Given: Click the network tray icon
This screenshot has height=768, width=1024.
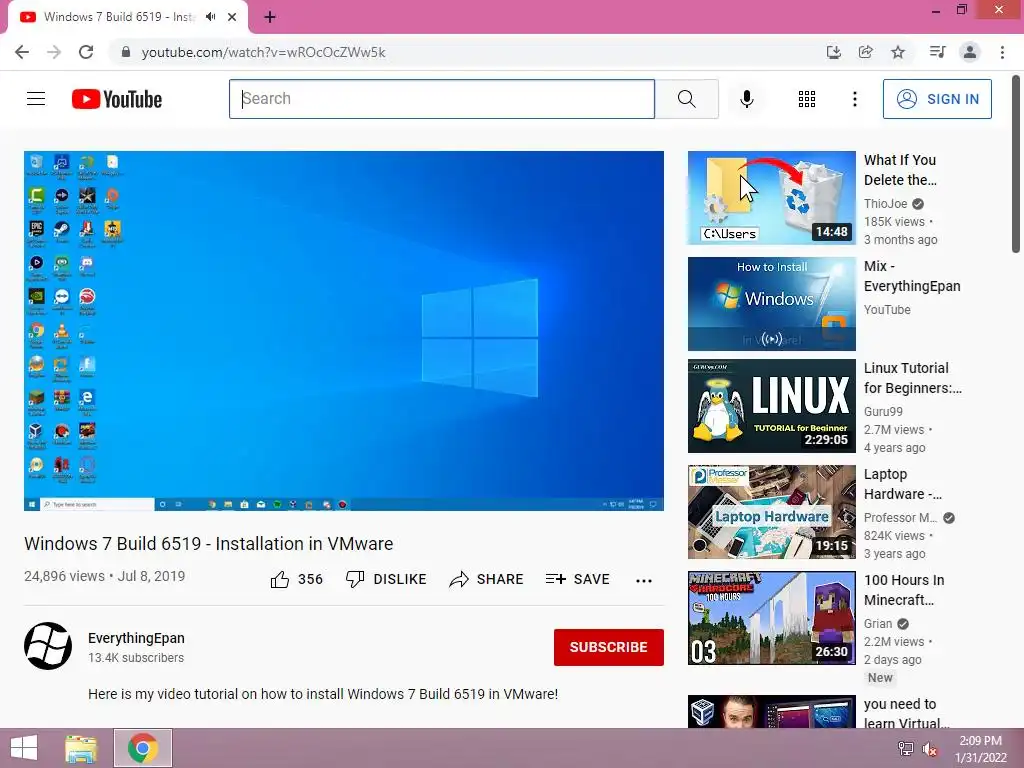Looking at the screenshot, I should click(x=906, y=748).
